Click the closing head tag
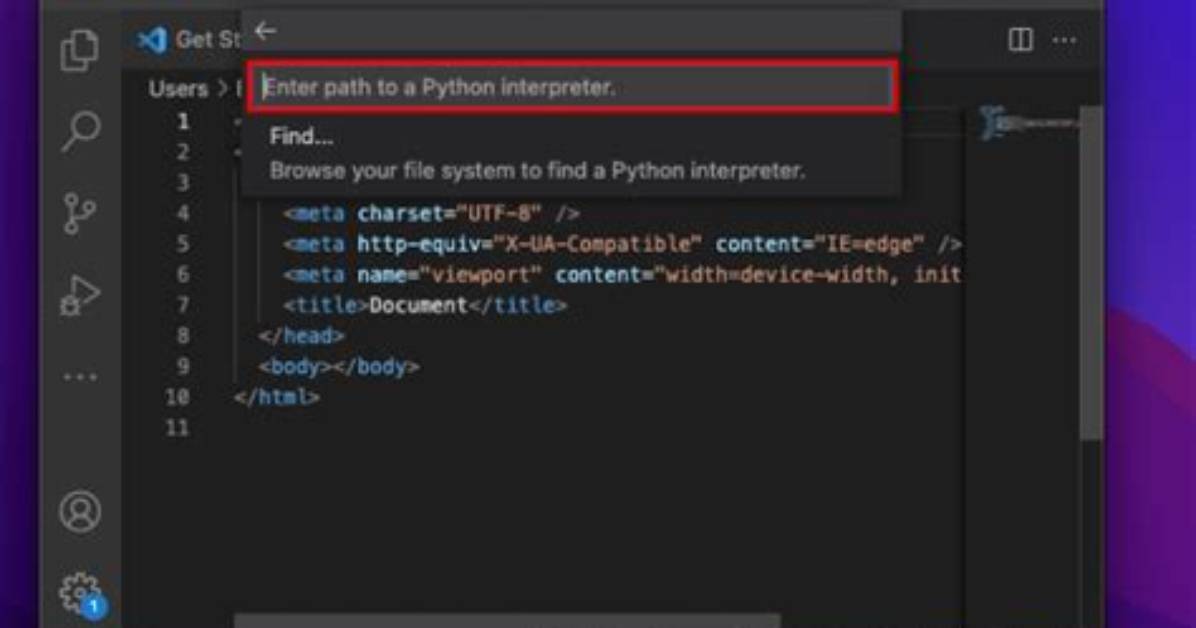The image size is (1196, 628). coord(301,336)
